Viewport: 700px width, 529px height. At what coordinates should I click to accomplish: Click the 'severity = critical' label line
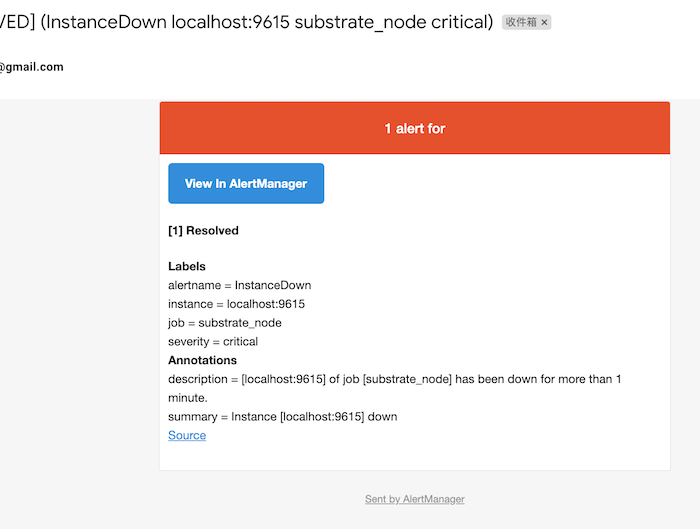[x=213, y=342]
